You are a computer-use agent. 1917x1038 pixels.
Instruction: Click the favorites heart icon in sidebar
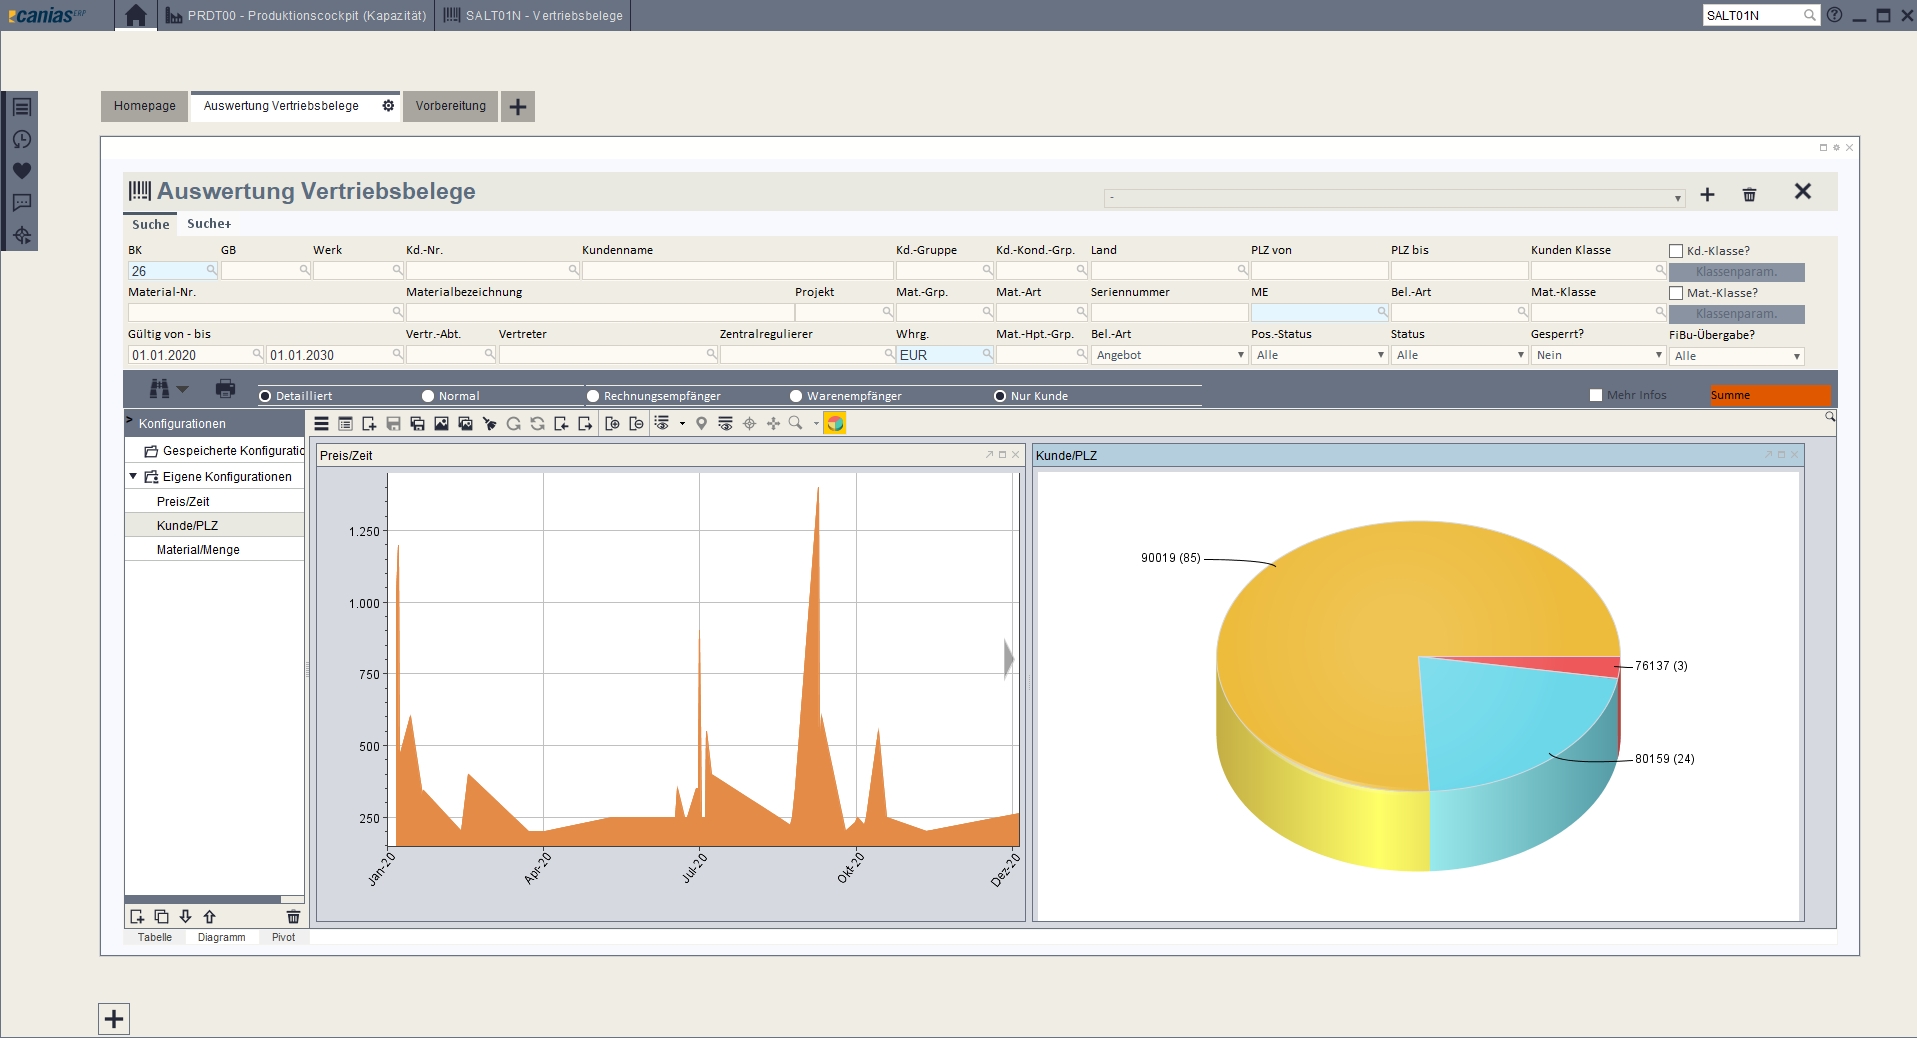[x=21, y=171]
